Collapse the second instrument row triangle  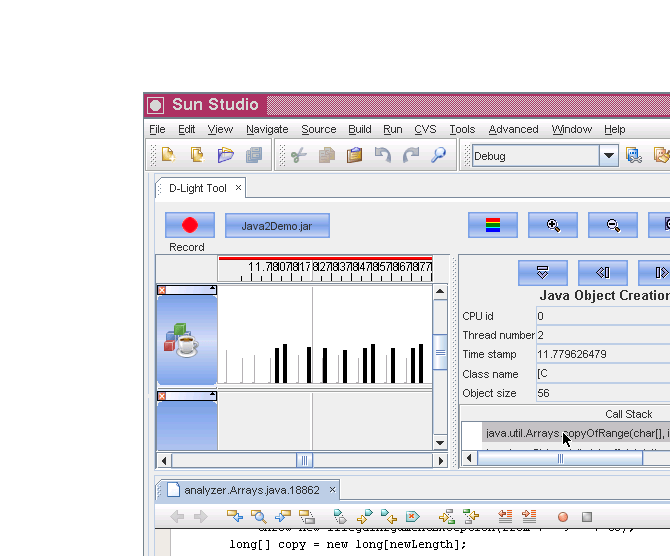pyautogui.click(x=212, y=394)
